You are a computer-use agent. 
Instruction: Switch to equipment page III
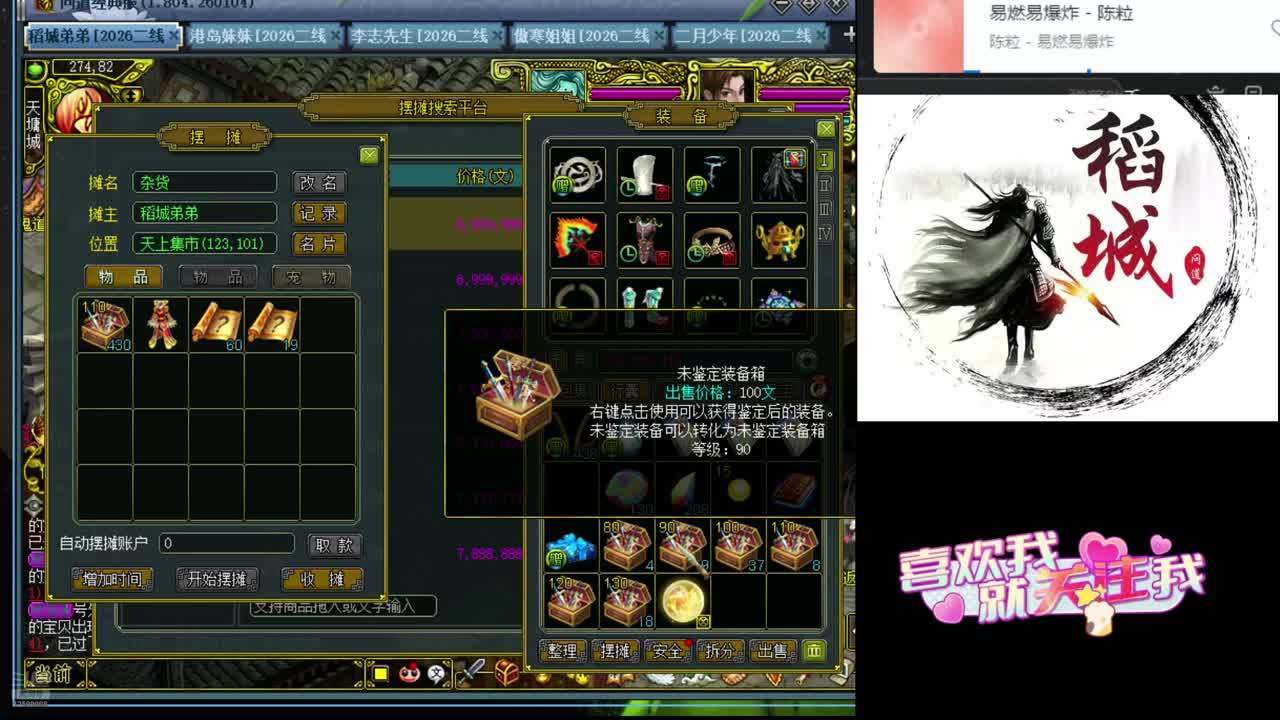pyautogui.click(x=825, y=208)
